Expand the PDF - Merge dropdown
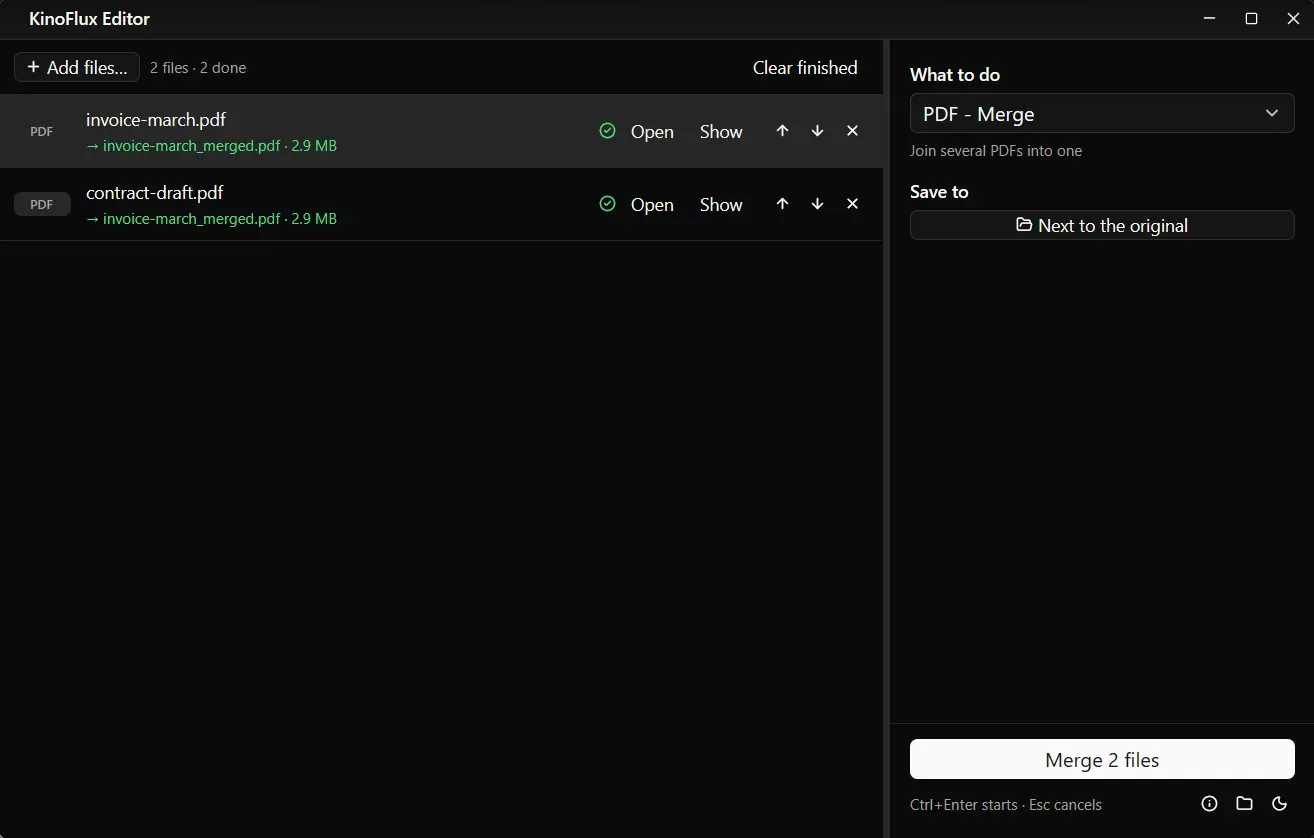This screenshot has width=1314, height=838. [1102, 114]
